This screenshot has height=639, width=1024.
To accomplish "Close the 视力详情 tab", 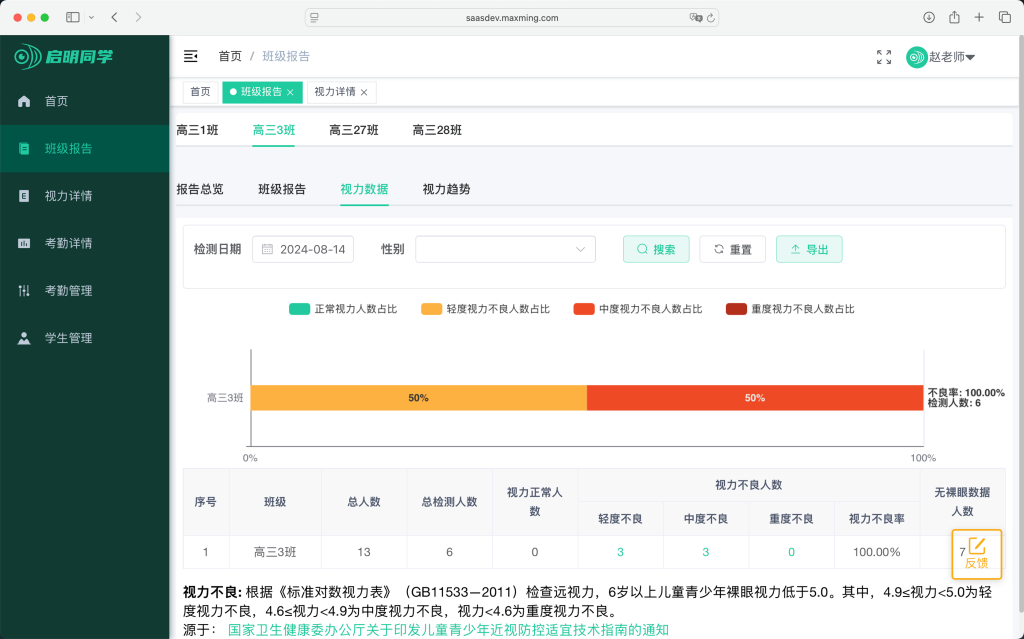I will 364,92.
